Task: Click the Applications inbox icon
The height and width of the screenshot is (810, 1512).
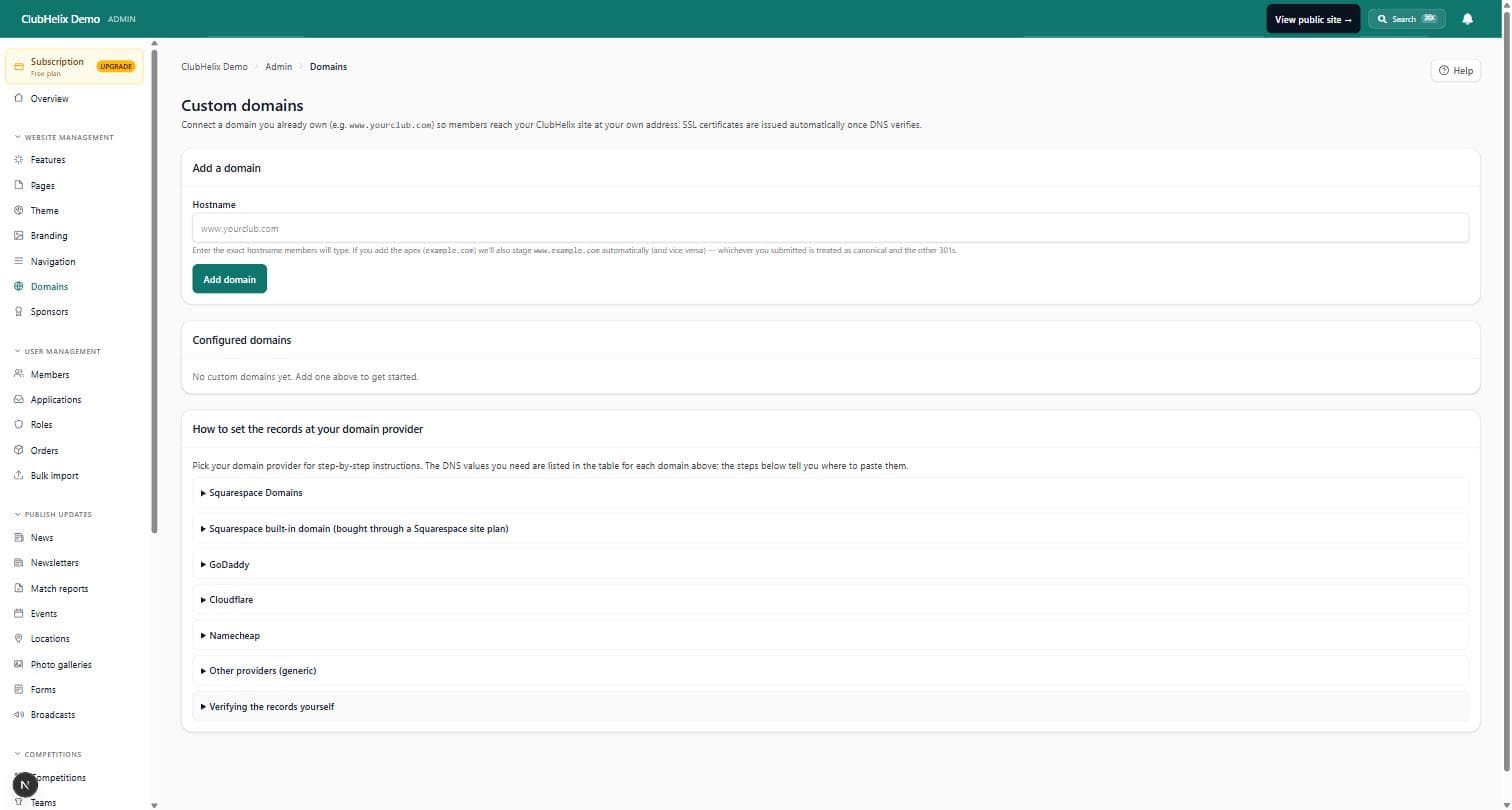Action: point(19,399)
